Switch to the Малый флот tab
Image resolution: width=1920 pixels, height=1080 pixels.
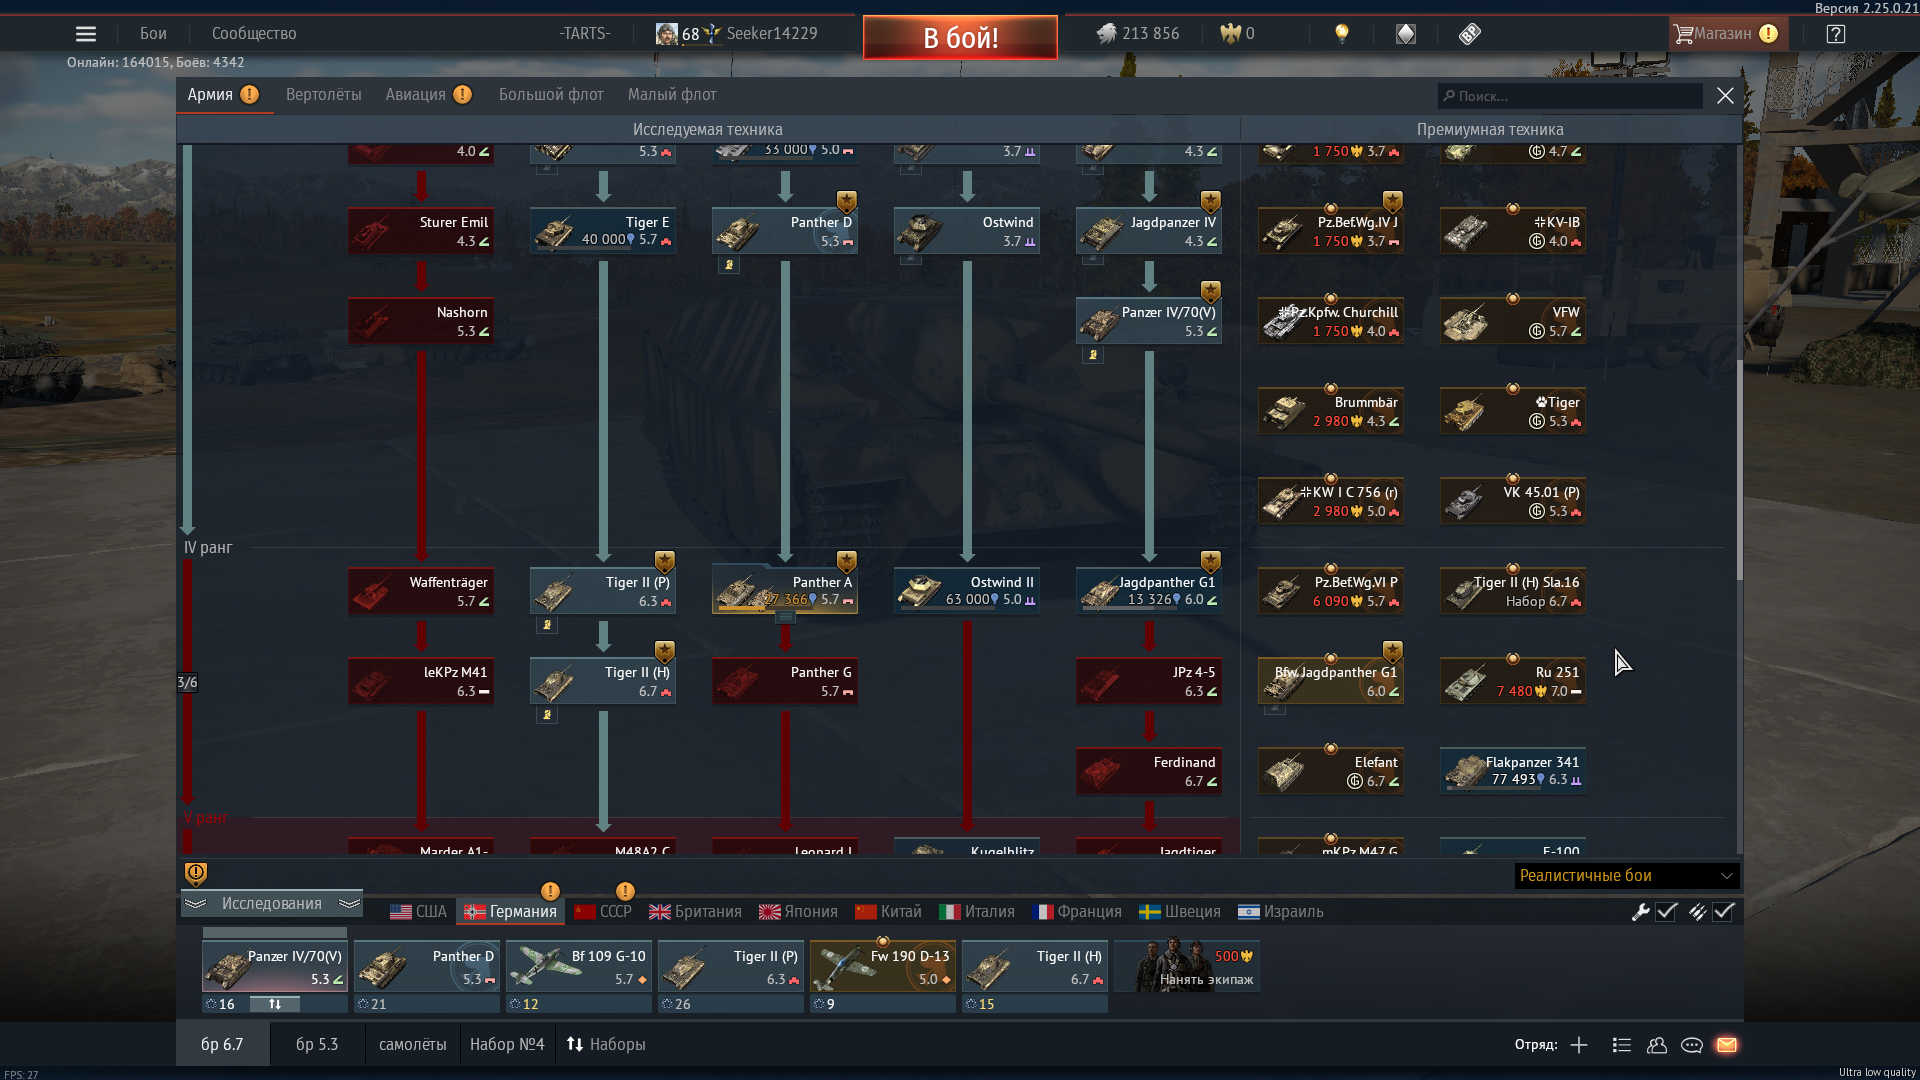pyautogui.click(x=672, y=95)
